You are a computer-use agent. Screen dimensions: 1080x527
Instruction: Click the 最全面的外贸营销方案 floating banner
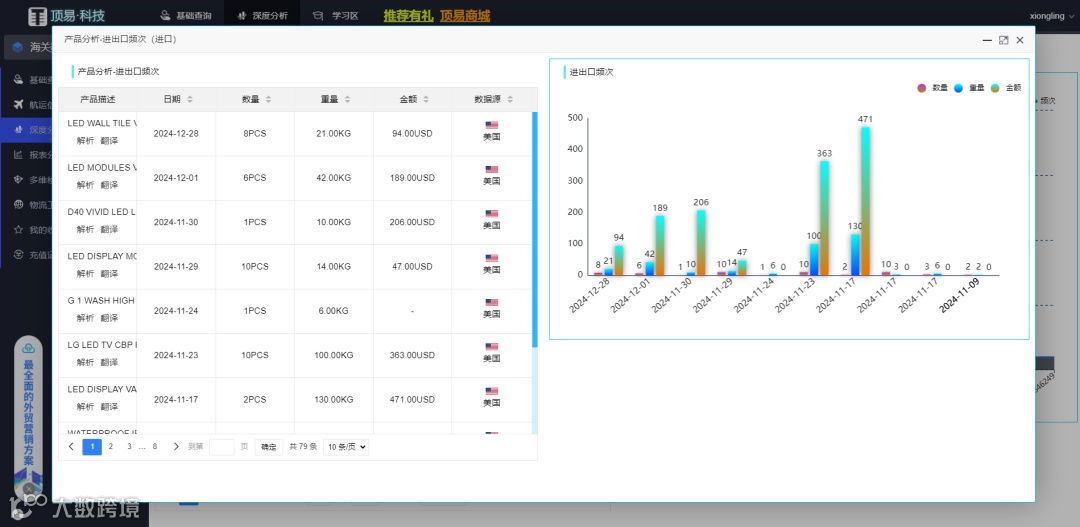pyautogui.click(x=28, y=413)
